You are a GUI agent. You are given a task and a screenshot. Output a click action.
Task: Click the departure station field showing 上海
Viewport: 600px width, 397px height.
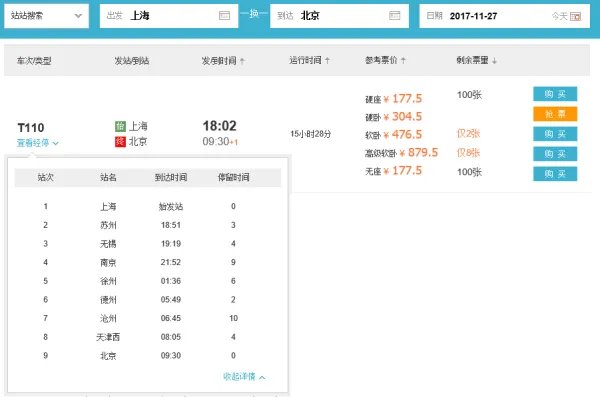coord(169,16)
